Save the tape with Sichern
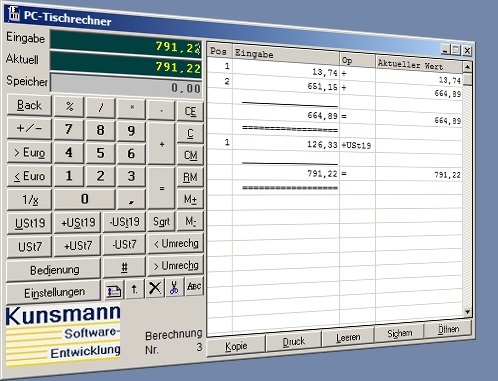Viewport: 498px width, 381px height. point(399,333)
